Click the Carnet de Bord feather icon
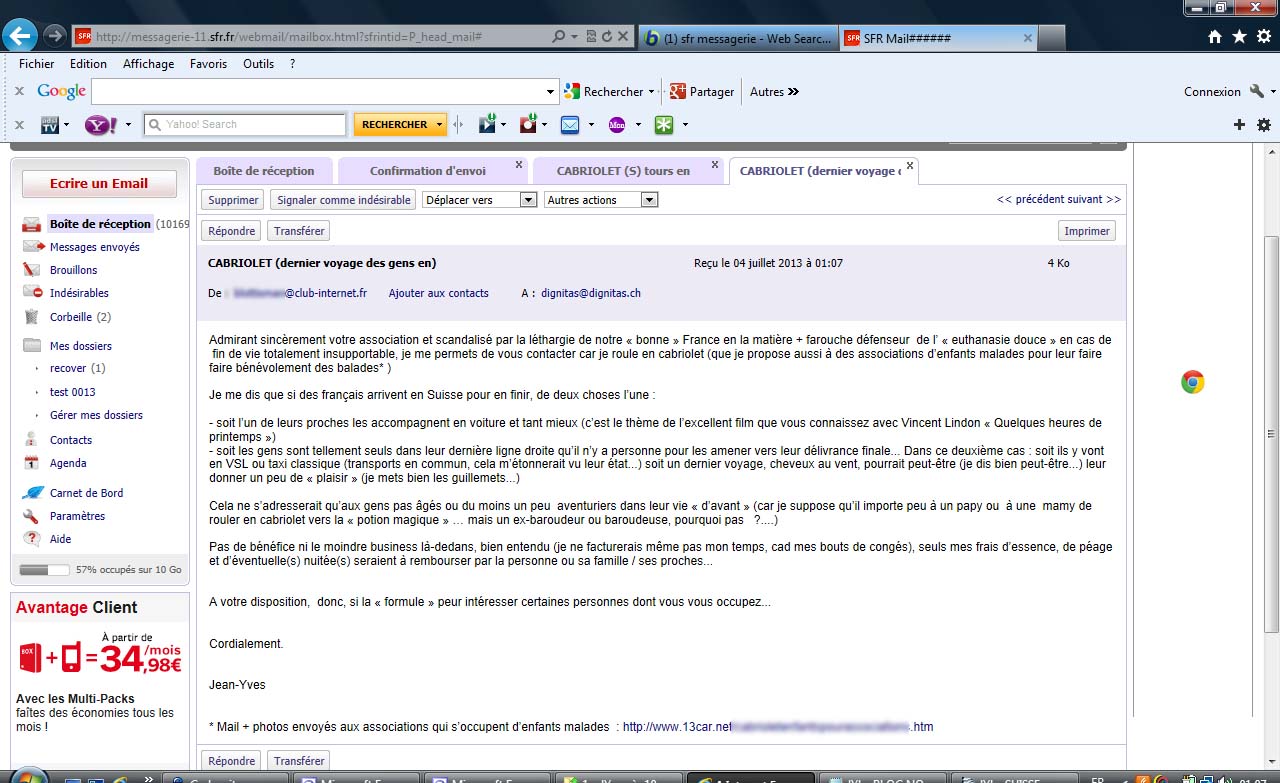Image resolution: width=1280 pixels, height=783 pixels. pos(32,493)
